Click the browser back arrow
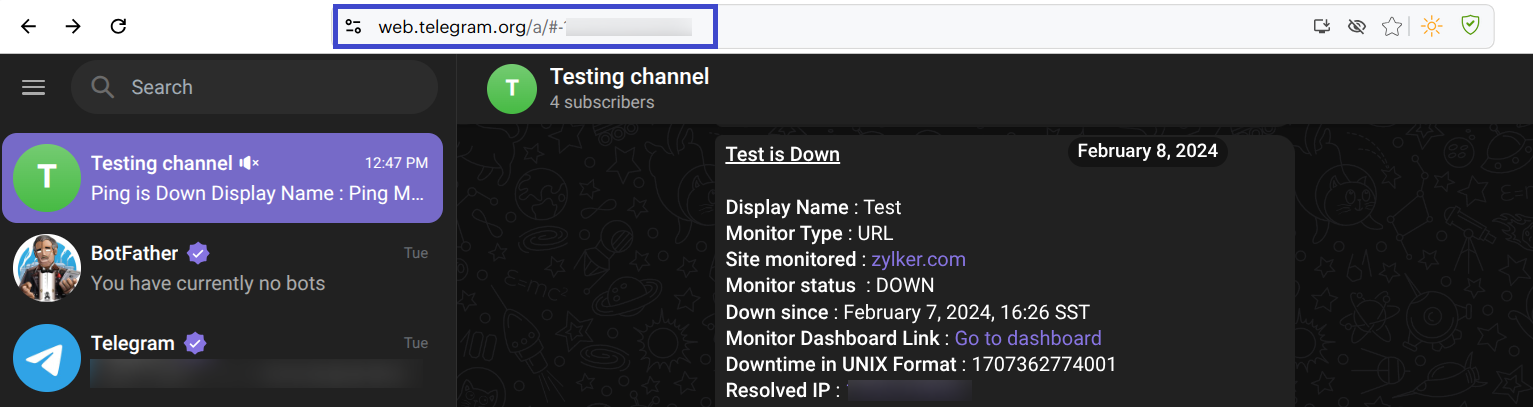This screenshot has height=407, width=1533. [x=28, y=27]
